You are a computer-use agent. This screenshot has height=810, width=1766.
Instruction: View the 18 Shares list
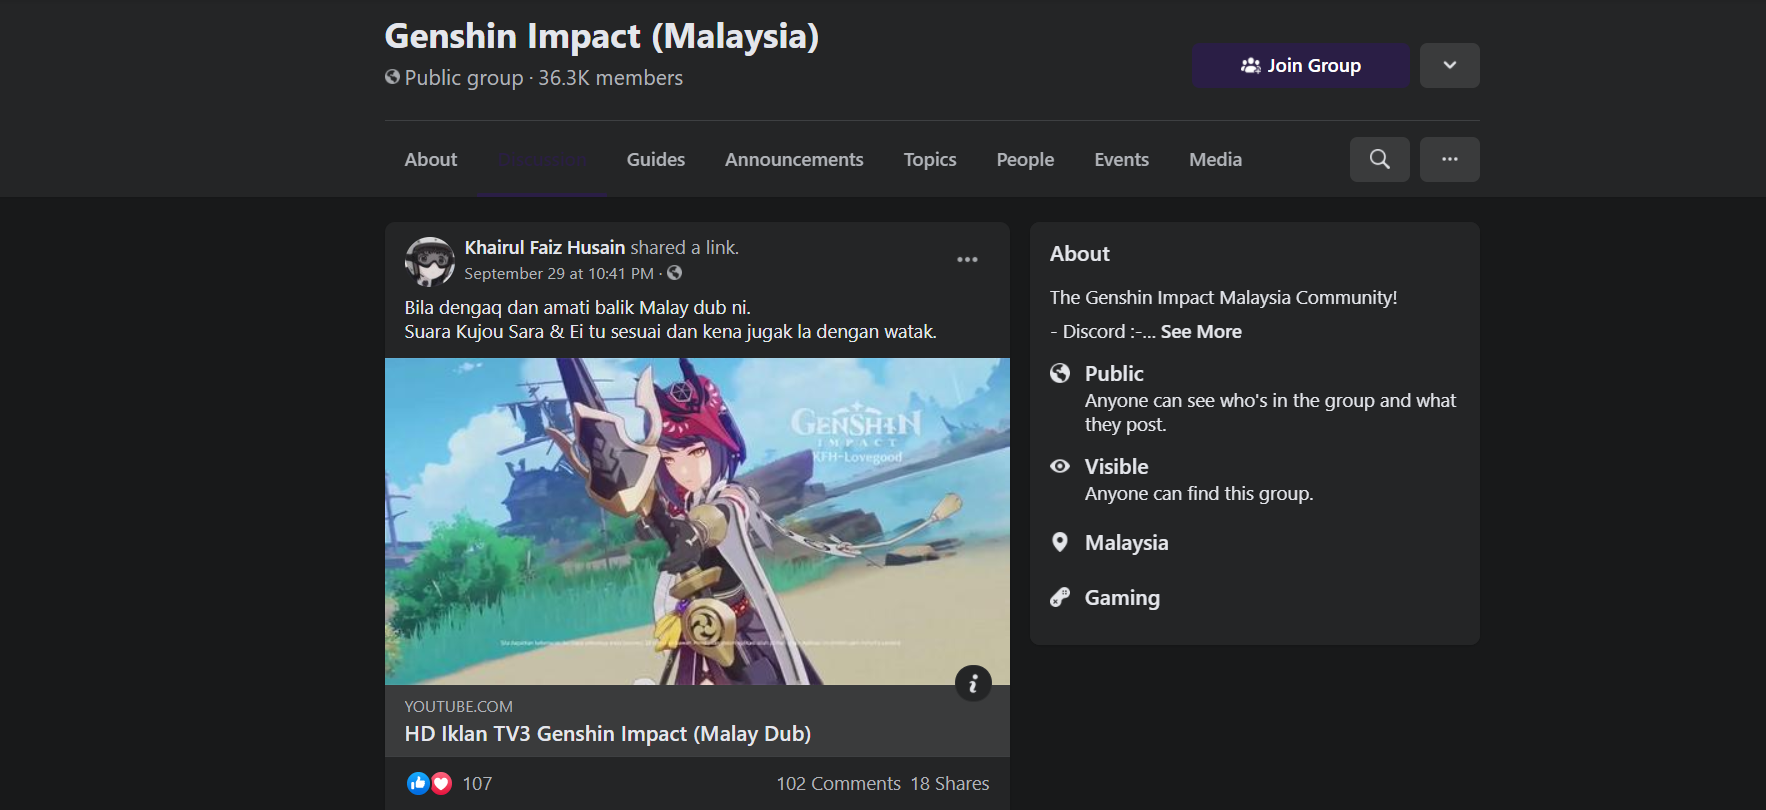950,784
